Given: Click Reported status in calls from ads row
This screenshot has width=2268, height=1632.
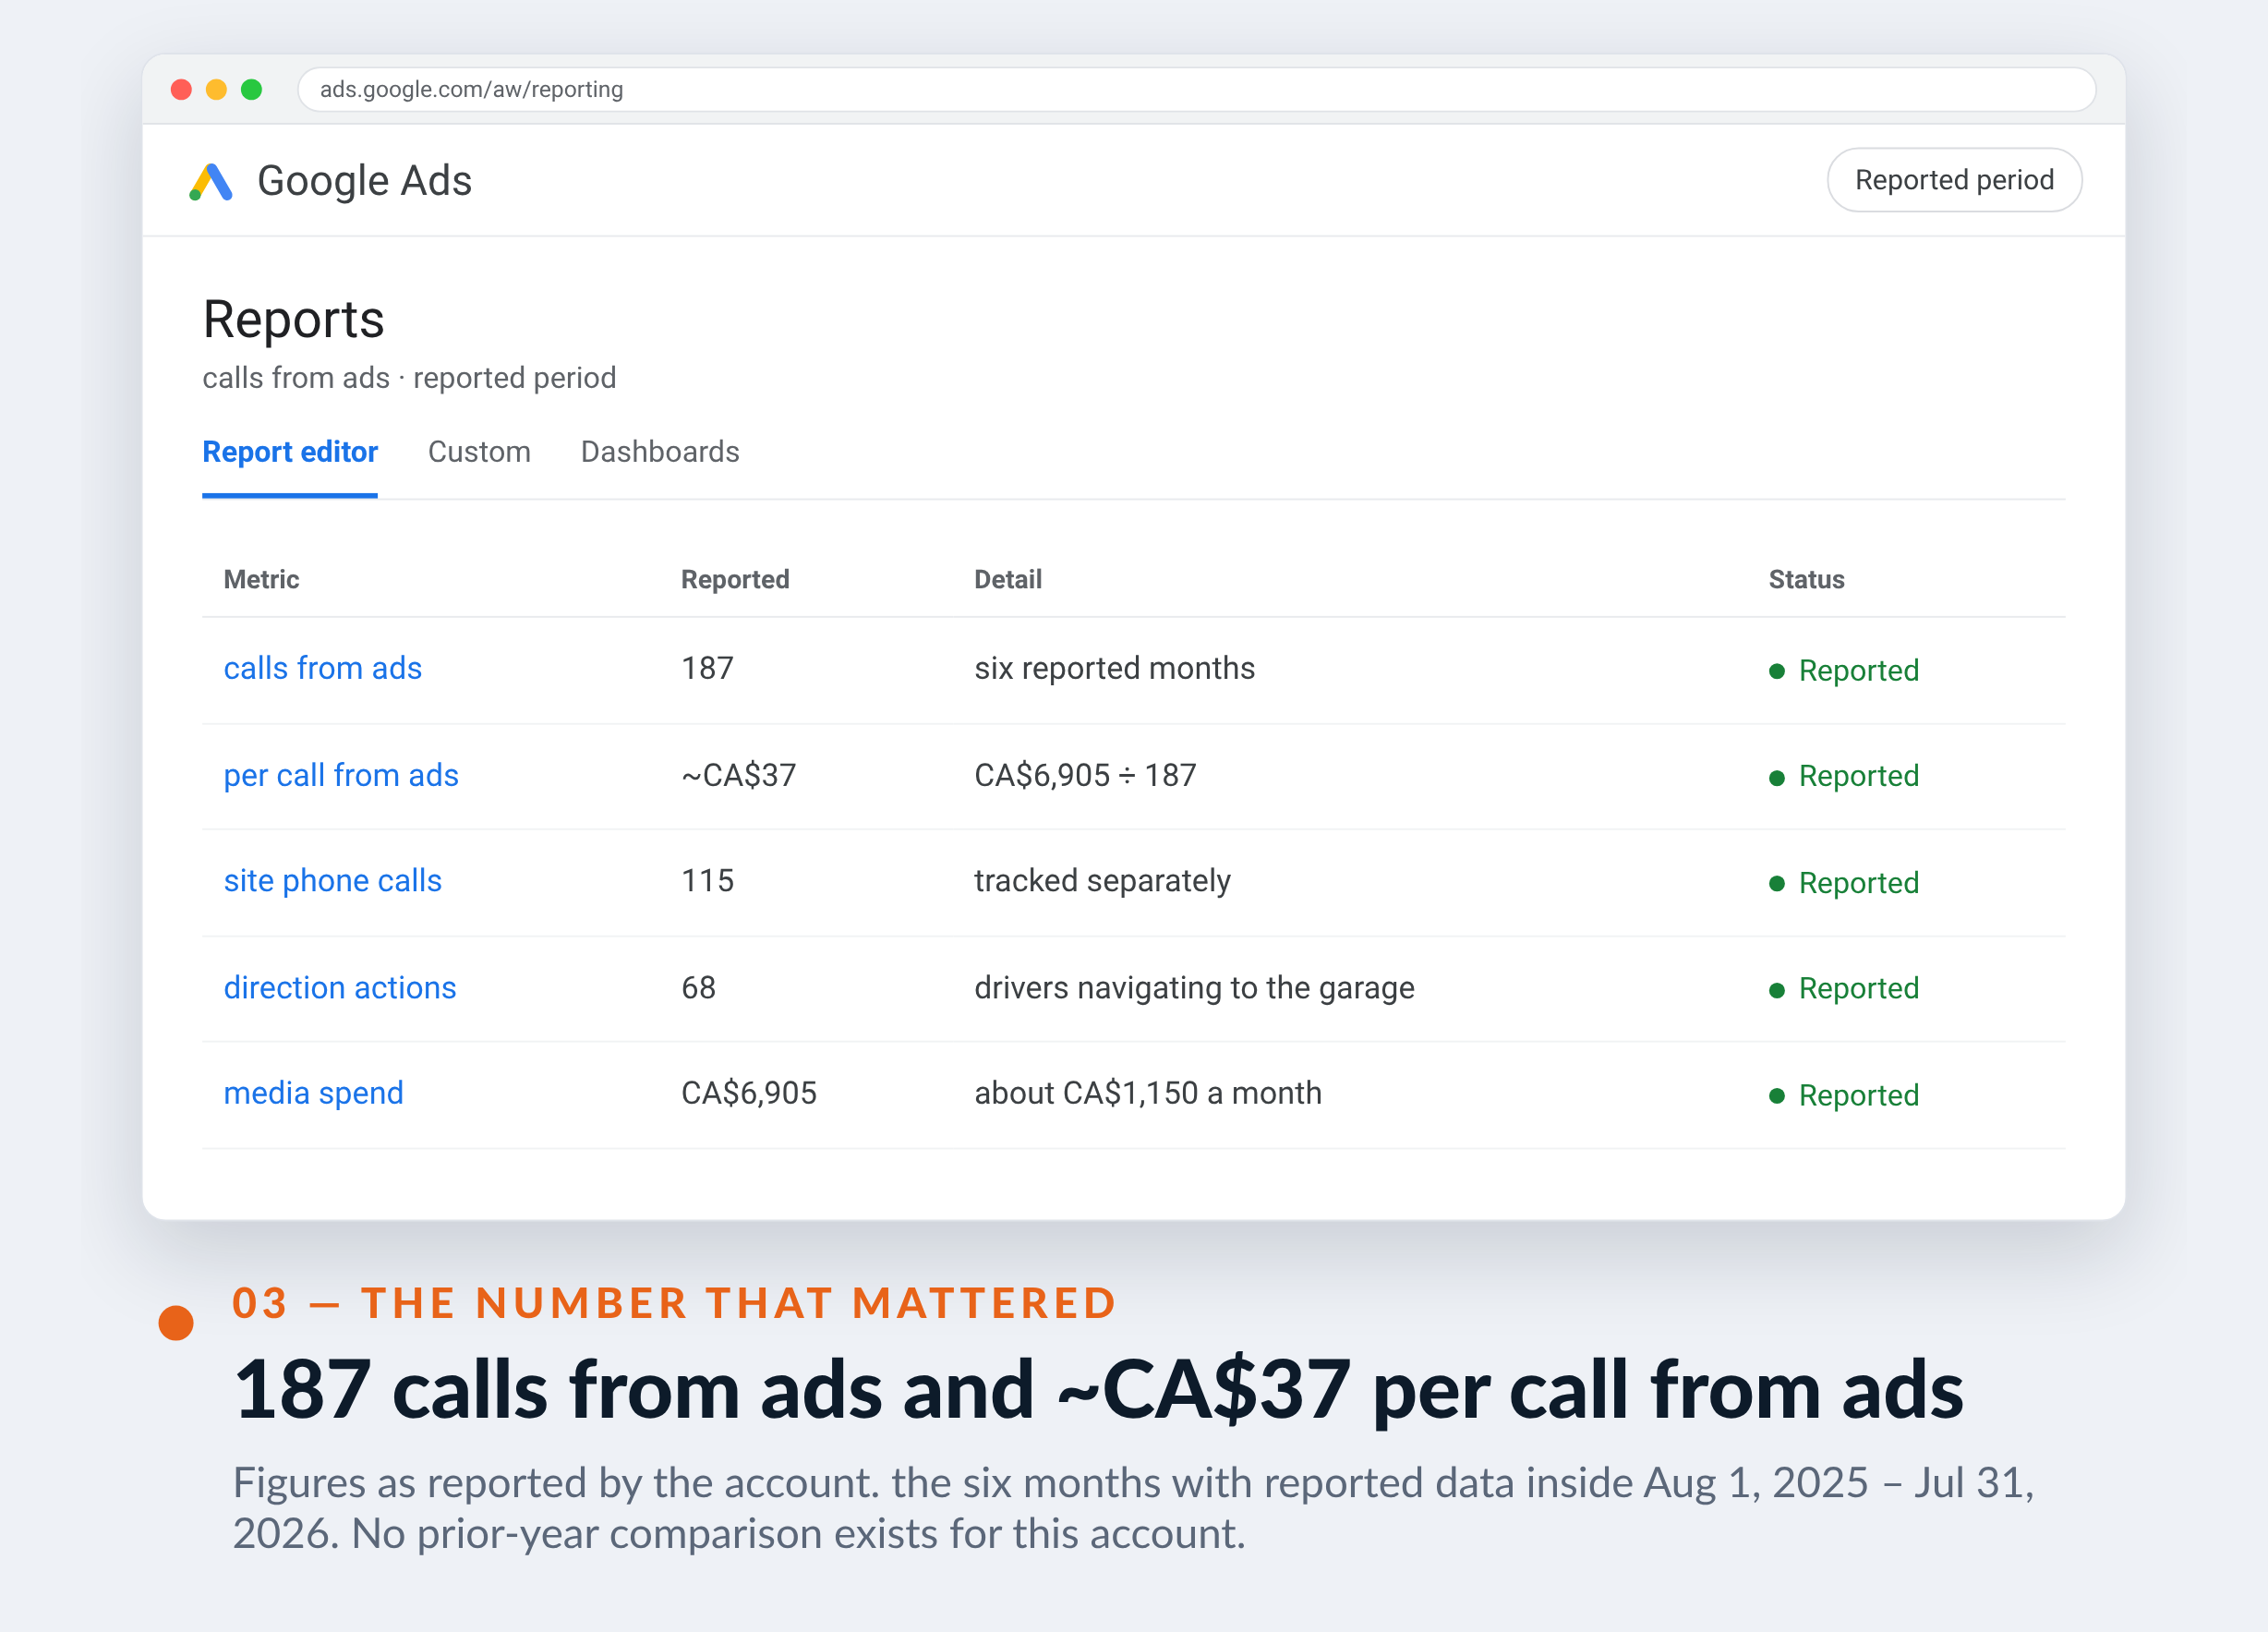Looking at the screenshot, I should (1844, 670).
